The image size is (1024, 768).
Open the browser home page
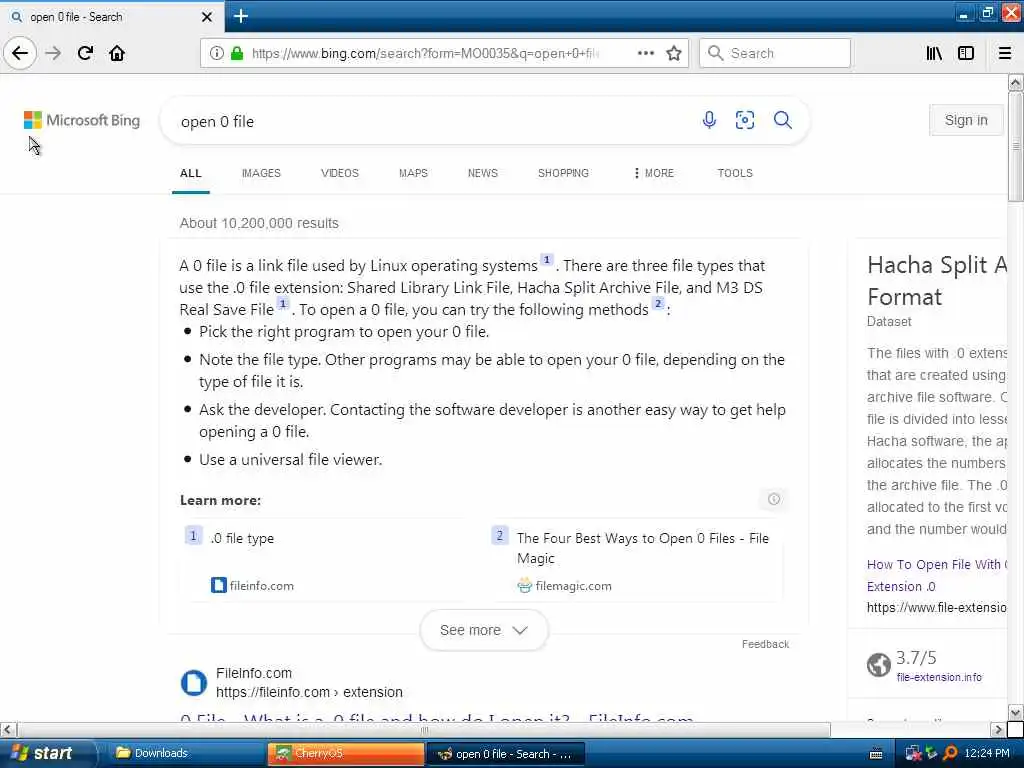(117, 53)
